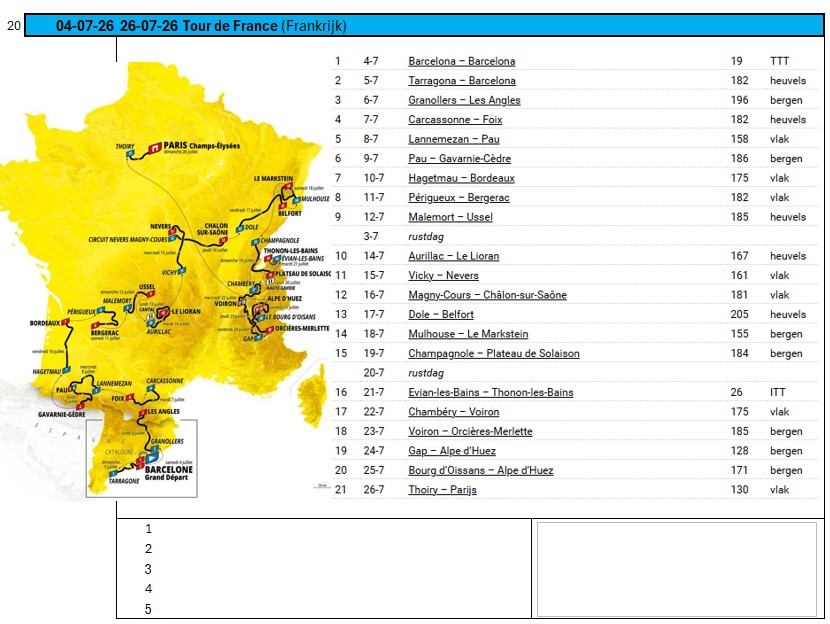Open the Barcelona – Barcelona stage 1 link
Screen dimensions: 830x624
coord(461,61)
